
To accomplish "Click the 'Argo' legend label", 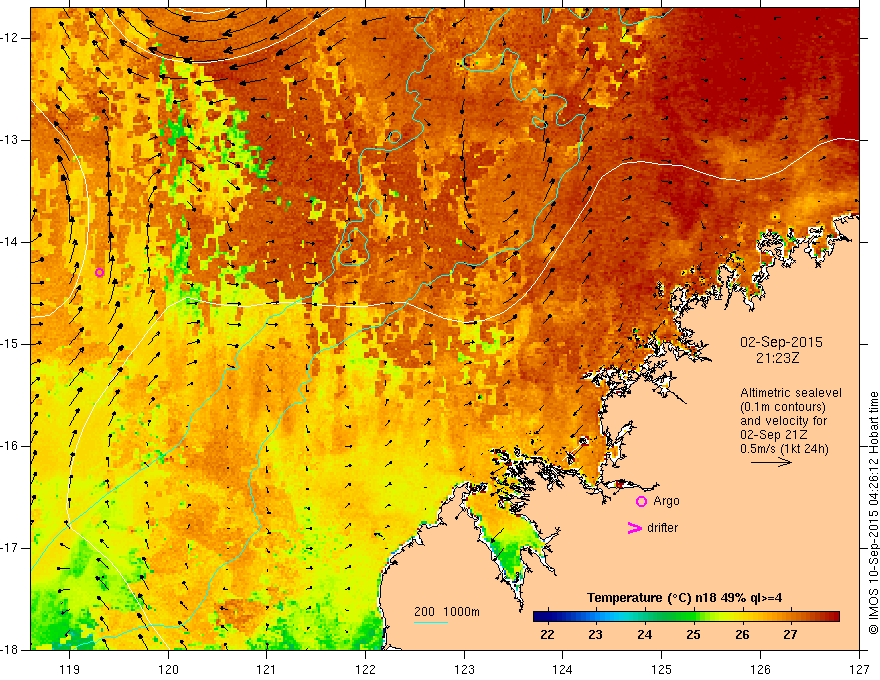I will [x=666, y=501].
